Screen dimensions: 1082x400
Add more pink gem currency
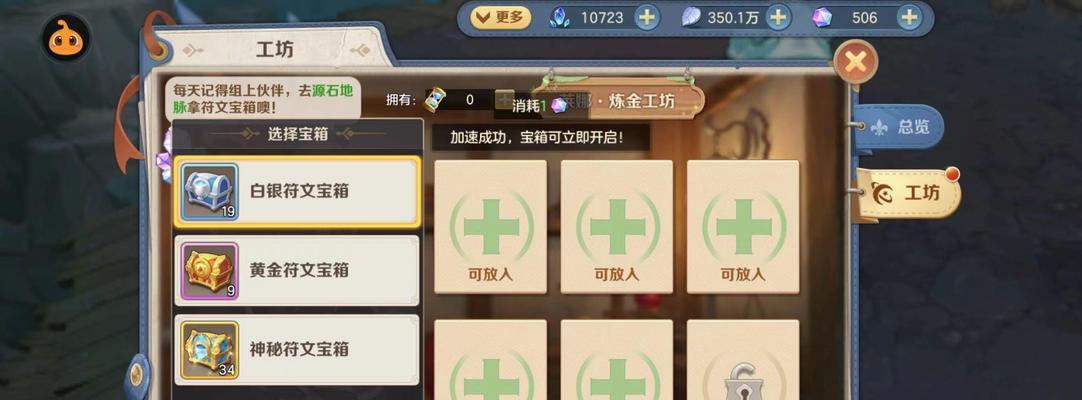(909, 18)
